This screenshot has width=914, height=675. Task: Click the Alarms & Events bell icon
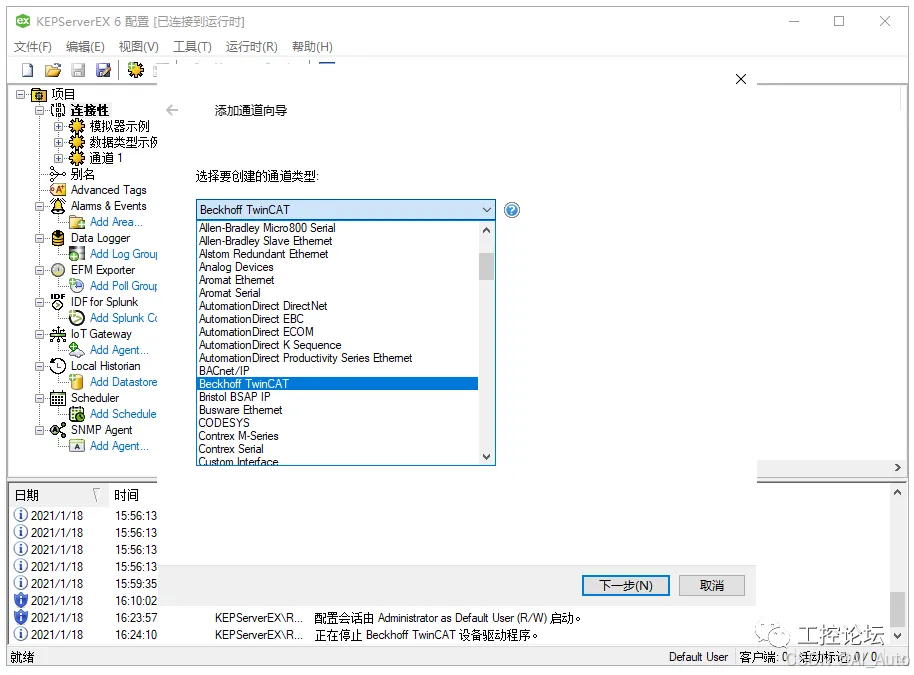(x=58, y=206)
